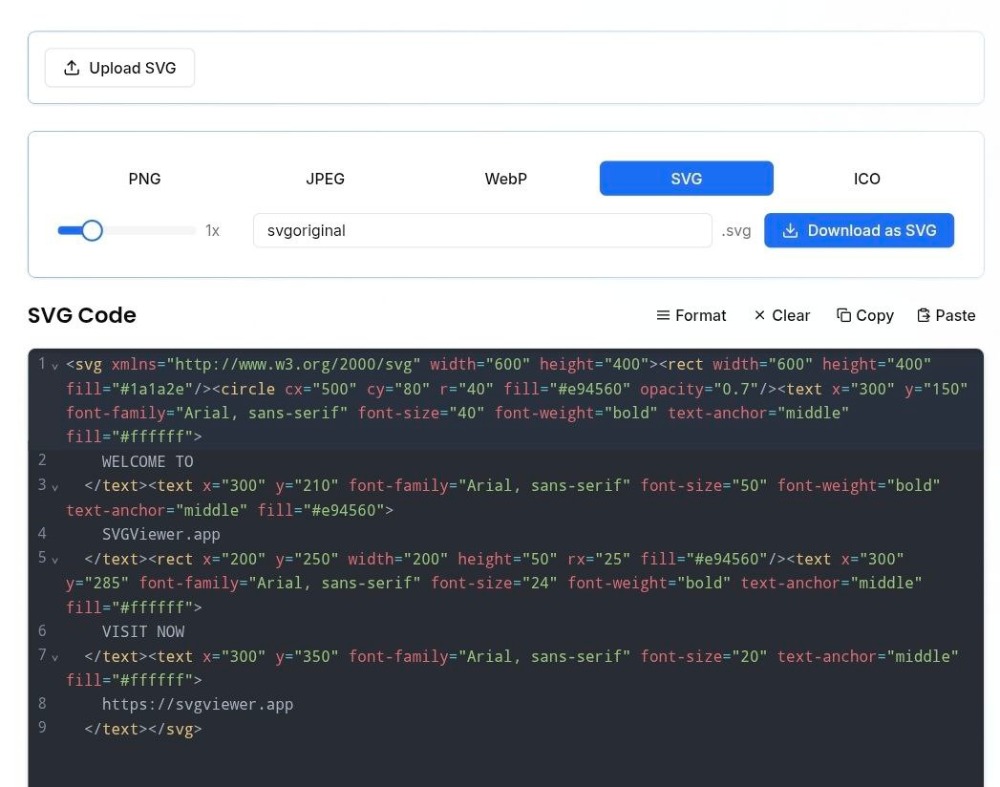Collapse the fold arrow on line 7
Viewport: 1000px width, 787px height.
[55, 657]
